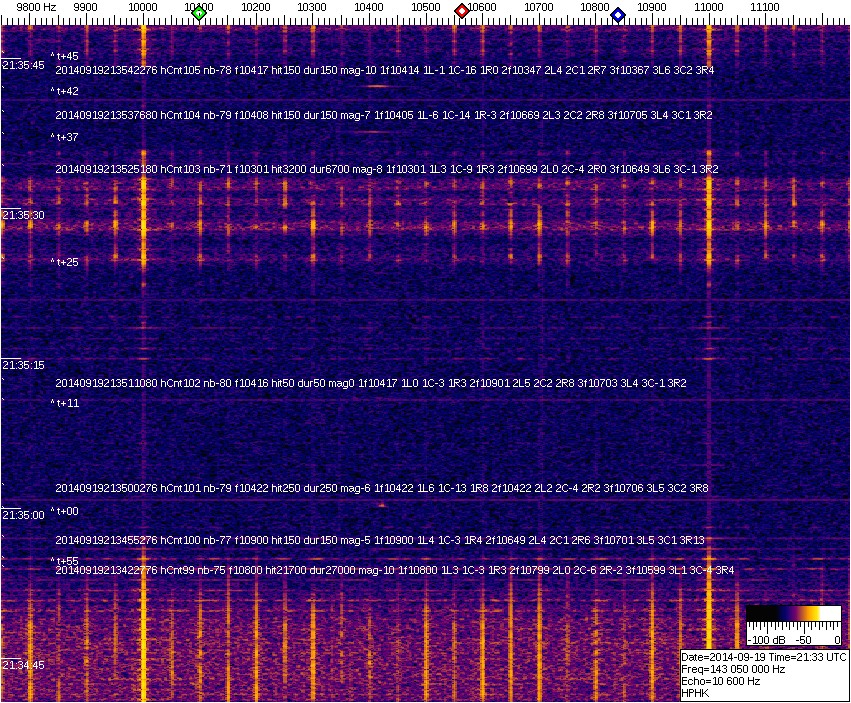The height and width of the screenshot is (703, 851).
Task: Click the 21:35:30 time label
Action: [23, 215]
